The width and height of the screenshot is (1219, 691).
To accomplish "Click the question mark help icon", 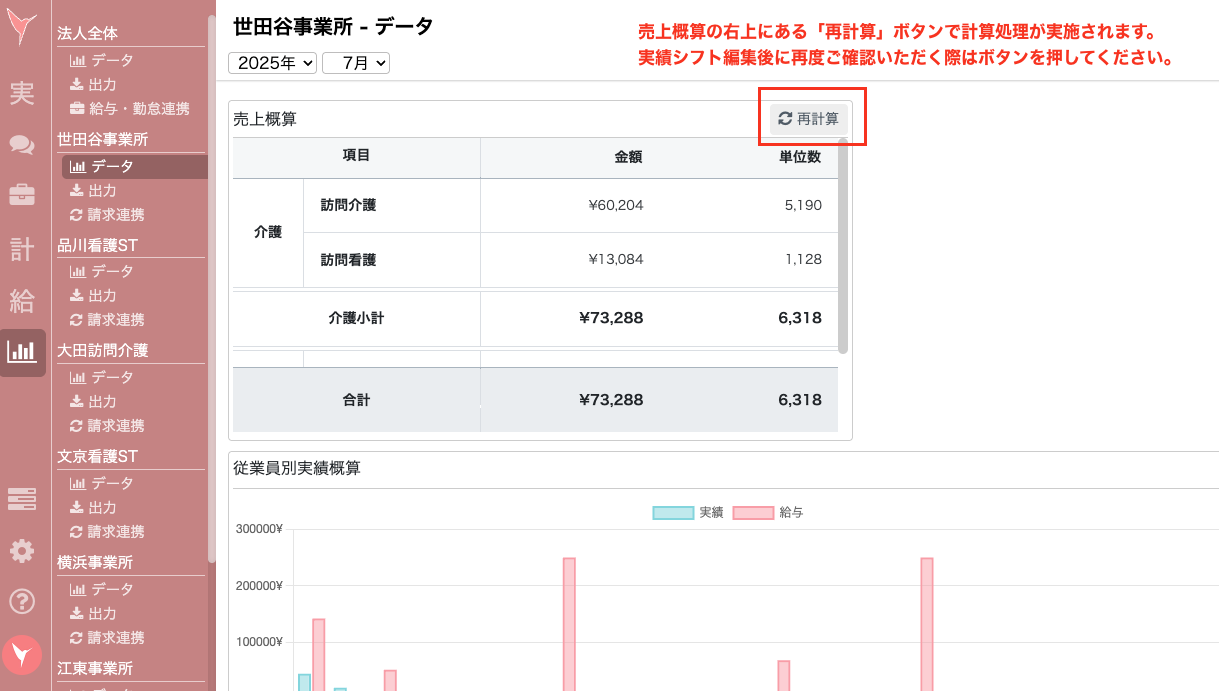I will coord(22,602).
